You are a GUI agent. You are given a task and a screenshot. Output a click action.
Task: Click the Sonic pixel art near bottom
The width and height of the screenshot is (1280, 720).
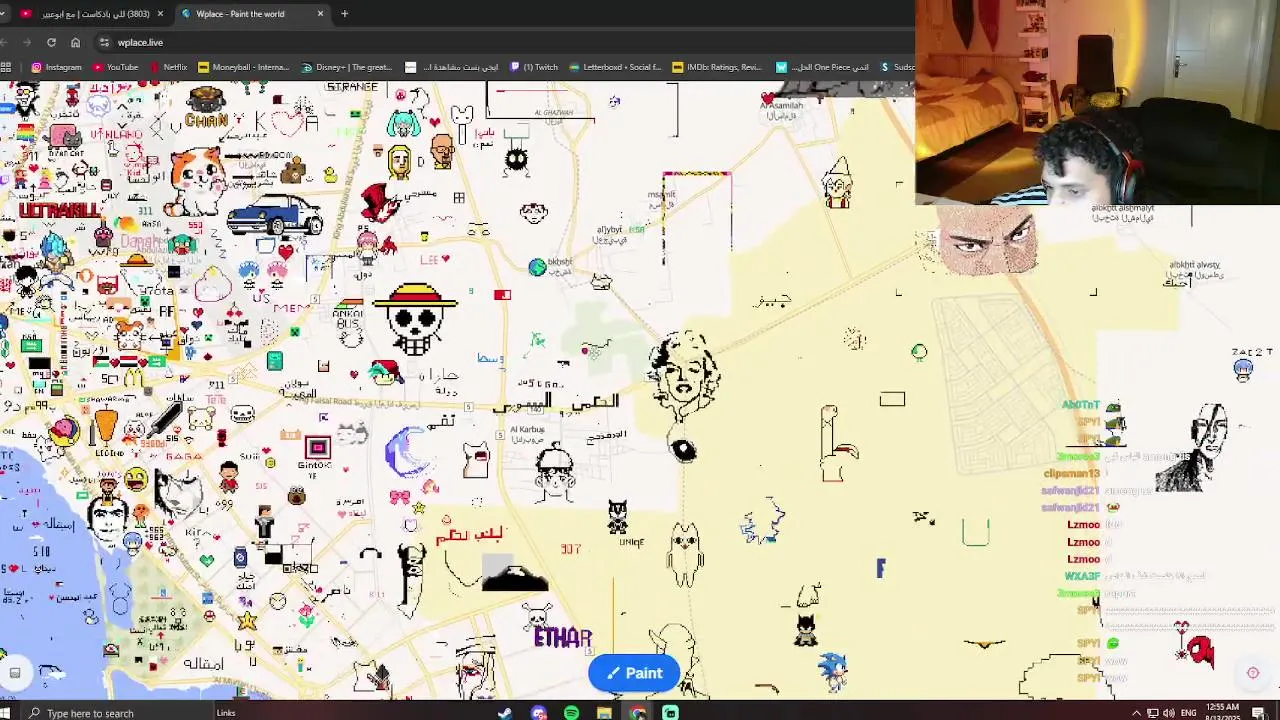click(831, 671)
